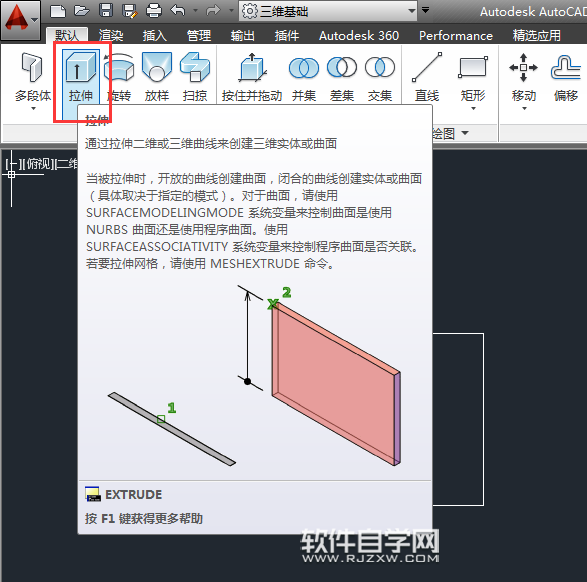This screenshot has width=587, height=582.
Task: Open the redo history dropdown arrow
Action: tap(231, 11)
